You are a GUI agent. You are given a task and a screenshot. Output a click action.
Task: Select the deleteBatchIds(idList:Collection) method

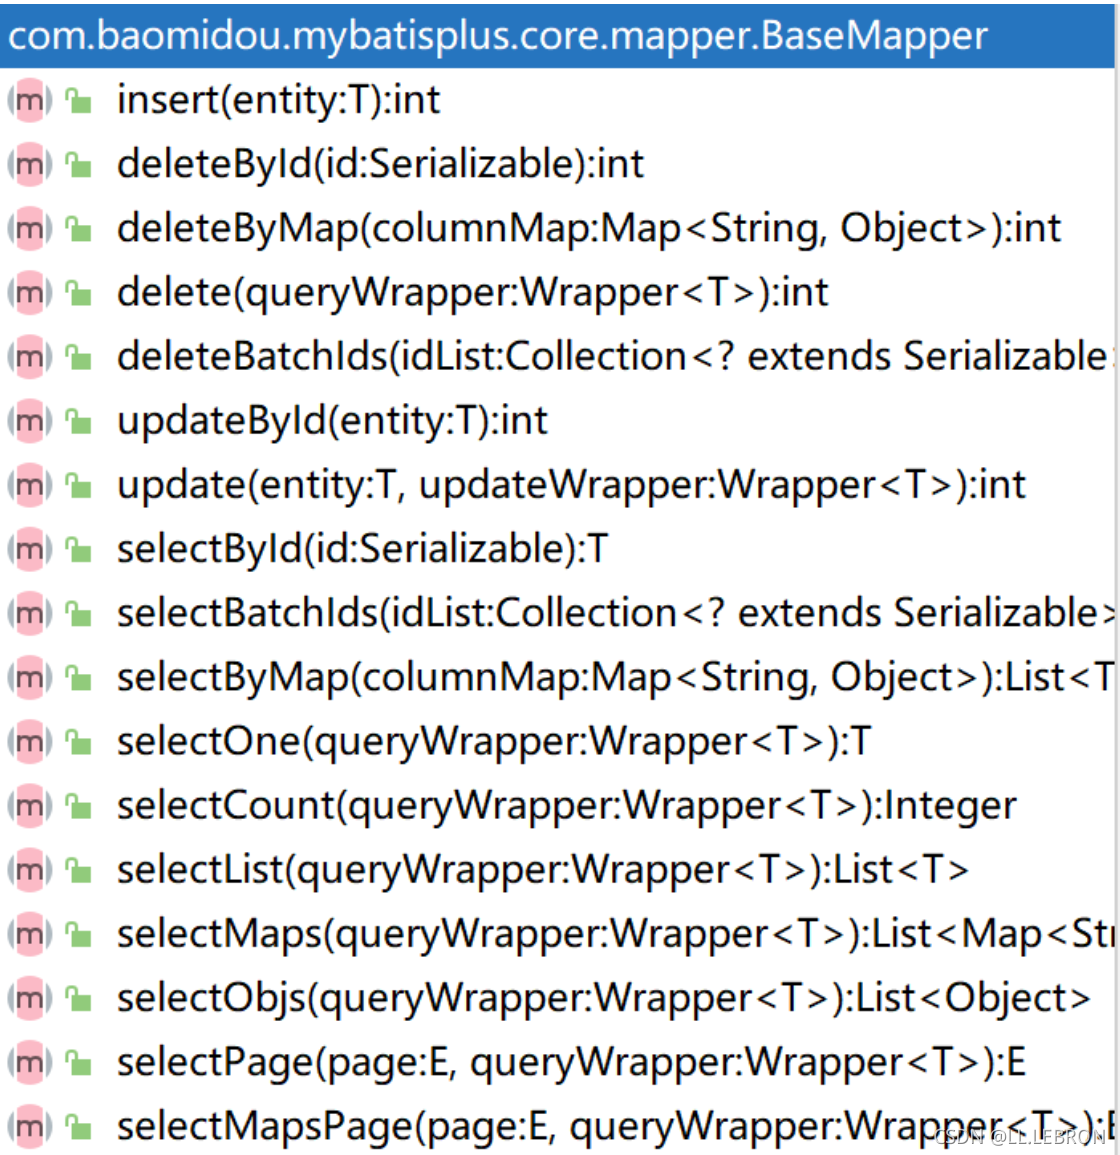click(615, 357)
